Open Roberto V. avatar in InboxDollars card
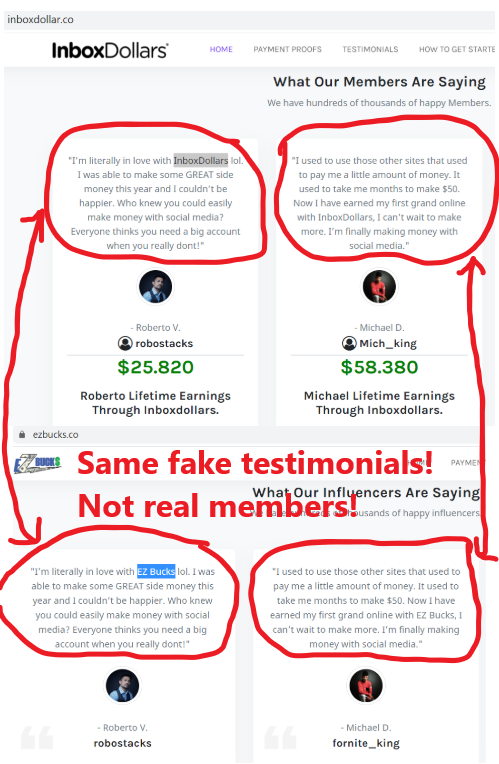 tap(155, 286)
